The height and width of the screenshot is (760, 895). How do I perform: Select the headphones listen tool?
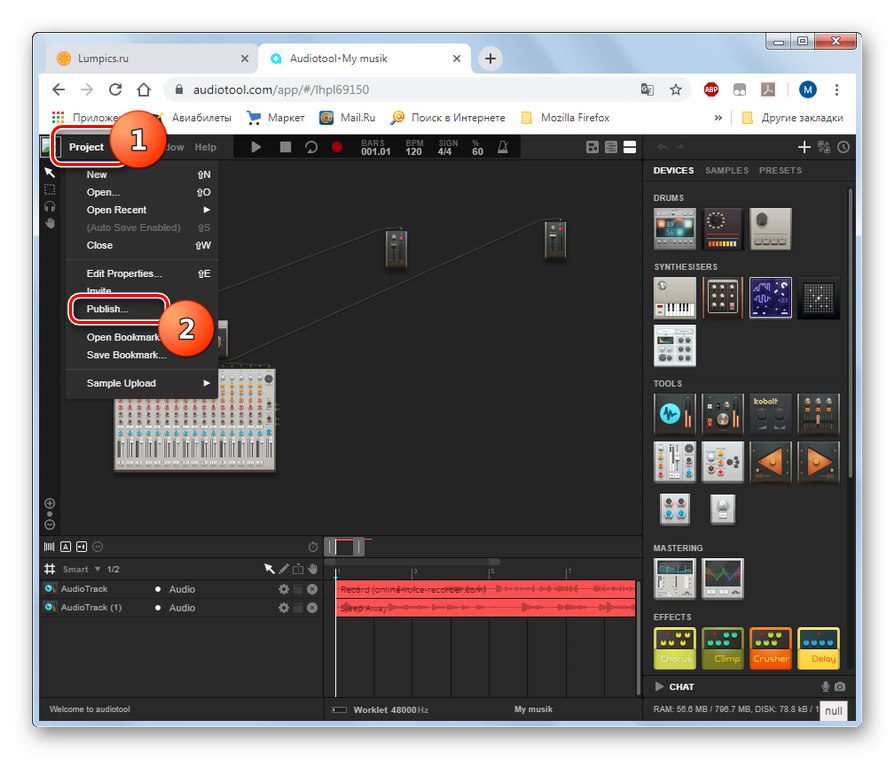[x=50, y=206]
